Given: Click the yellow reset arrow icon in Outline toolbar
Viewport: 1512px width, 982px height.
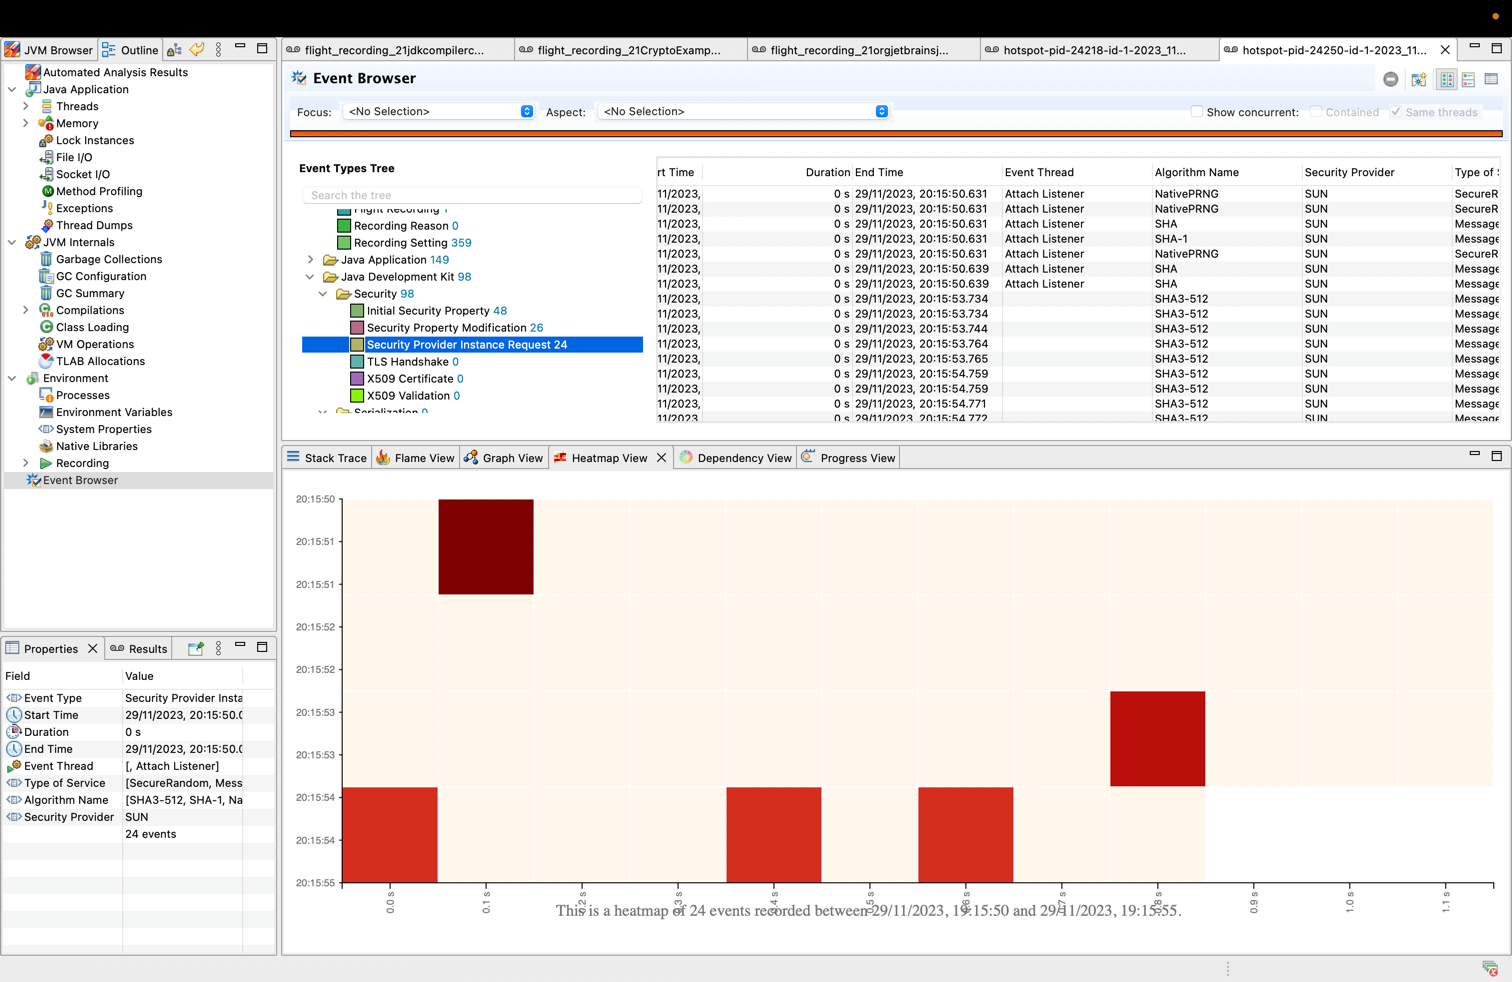Looking at the screenshot, I should [197, 50].
